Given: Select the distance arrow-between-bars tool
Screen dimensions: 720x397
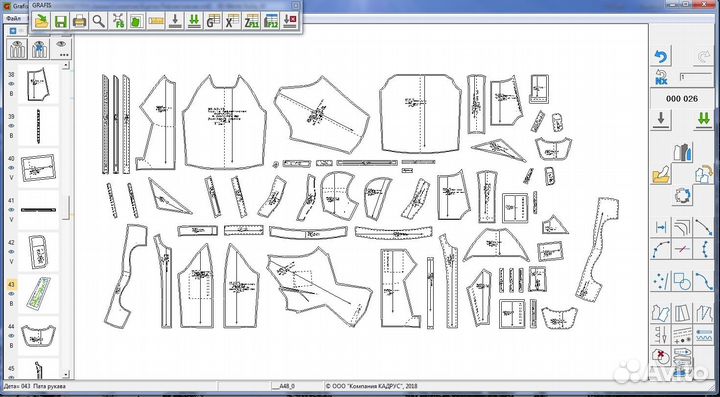Looking at the screenshot, I should (x=661, y=227).
